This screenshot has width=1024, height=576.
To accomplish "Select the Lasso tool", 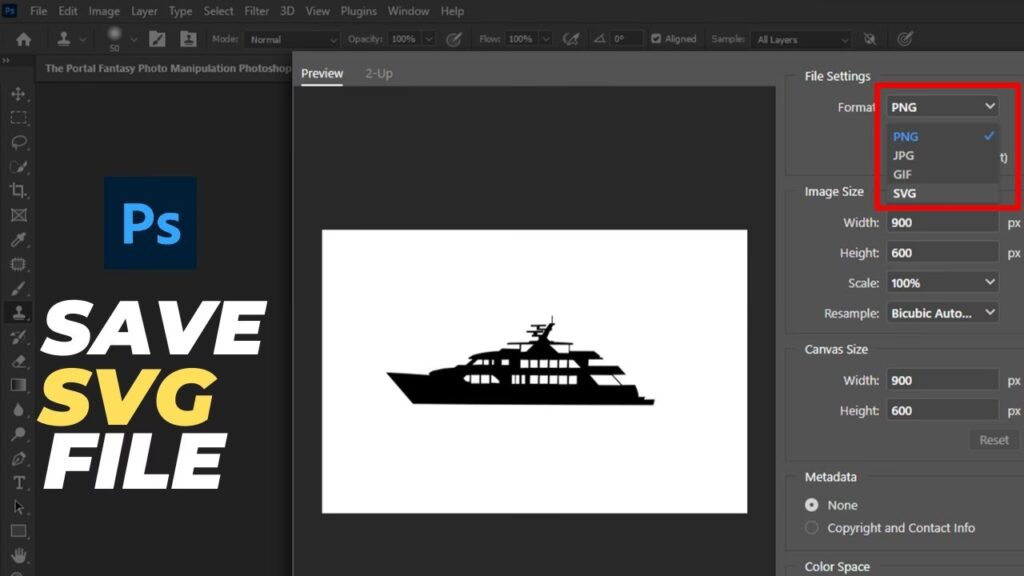I will 18,142.
